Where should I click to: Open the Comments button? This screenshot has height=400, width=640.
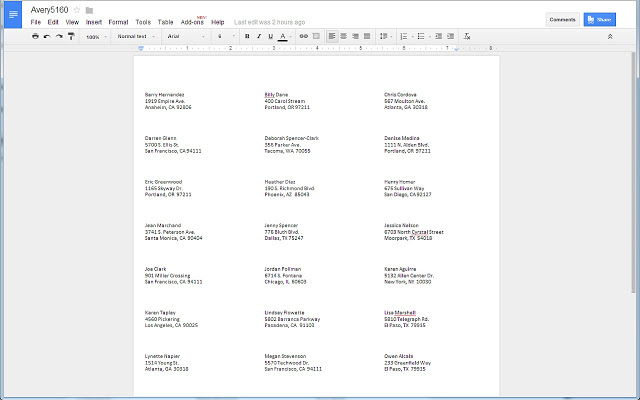[562, 20]
